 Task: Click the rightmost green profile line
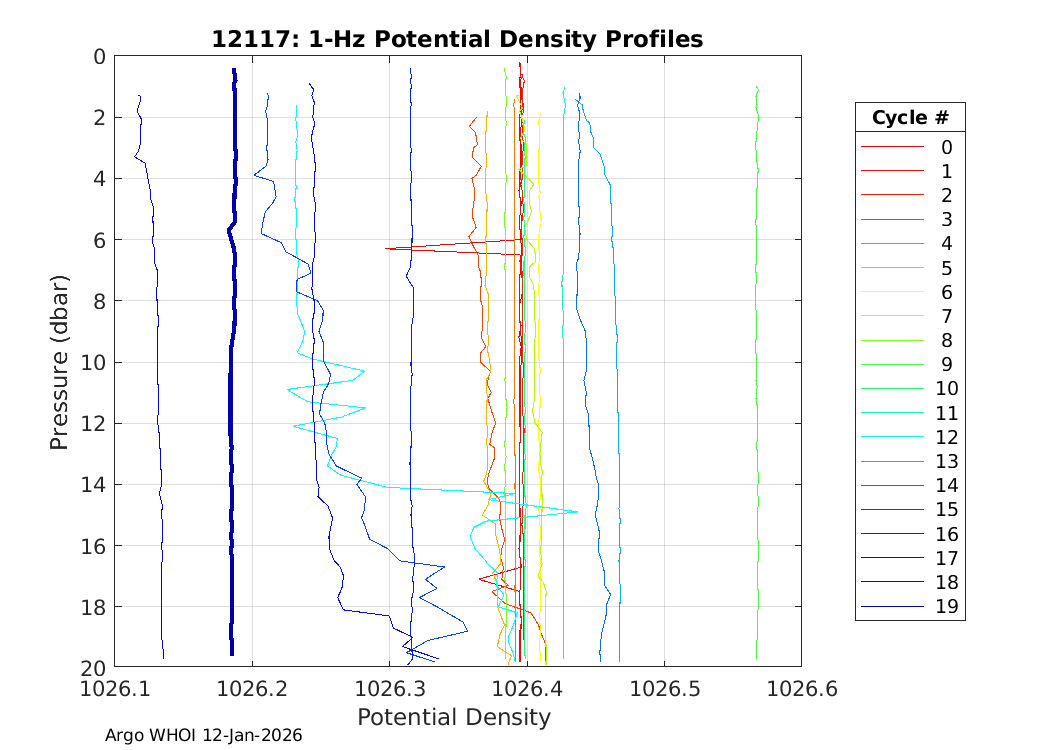[757, 400]
